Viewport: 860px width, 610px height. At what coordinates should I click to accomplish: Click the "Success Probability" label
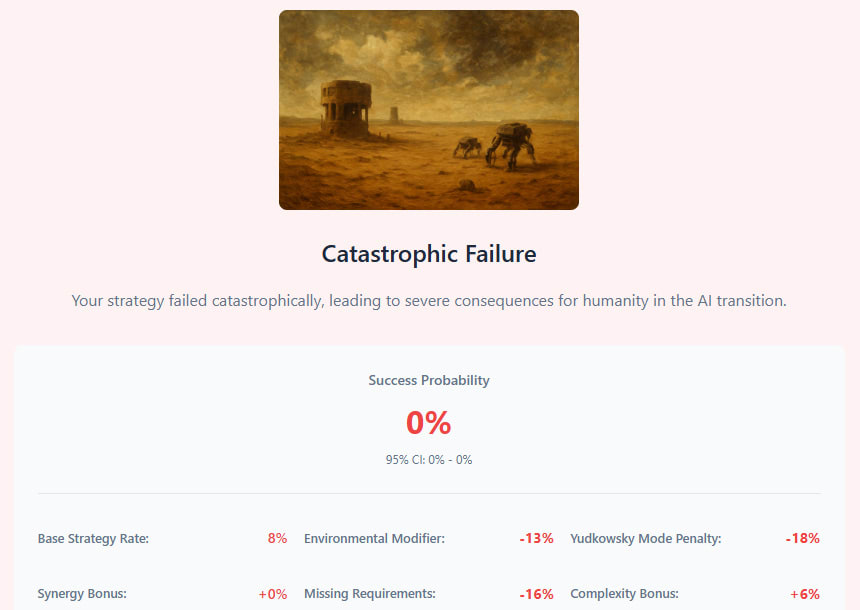pos(428,380)
